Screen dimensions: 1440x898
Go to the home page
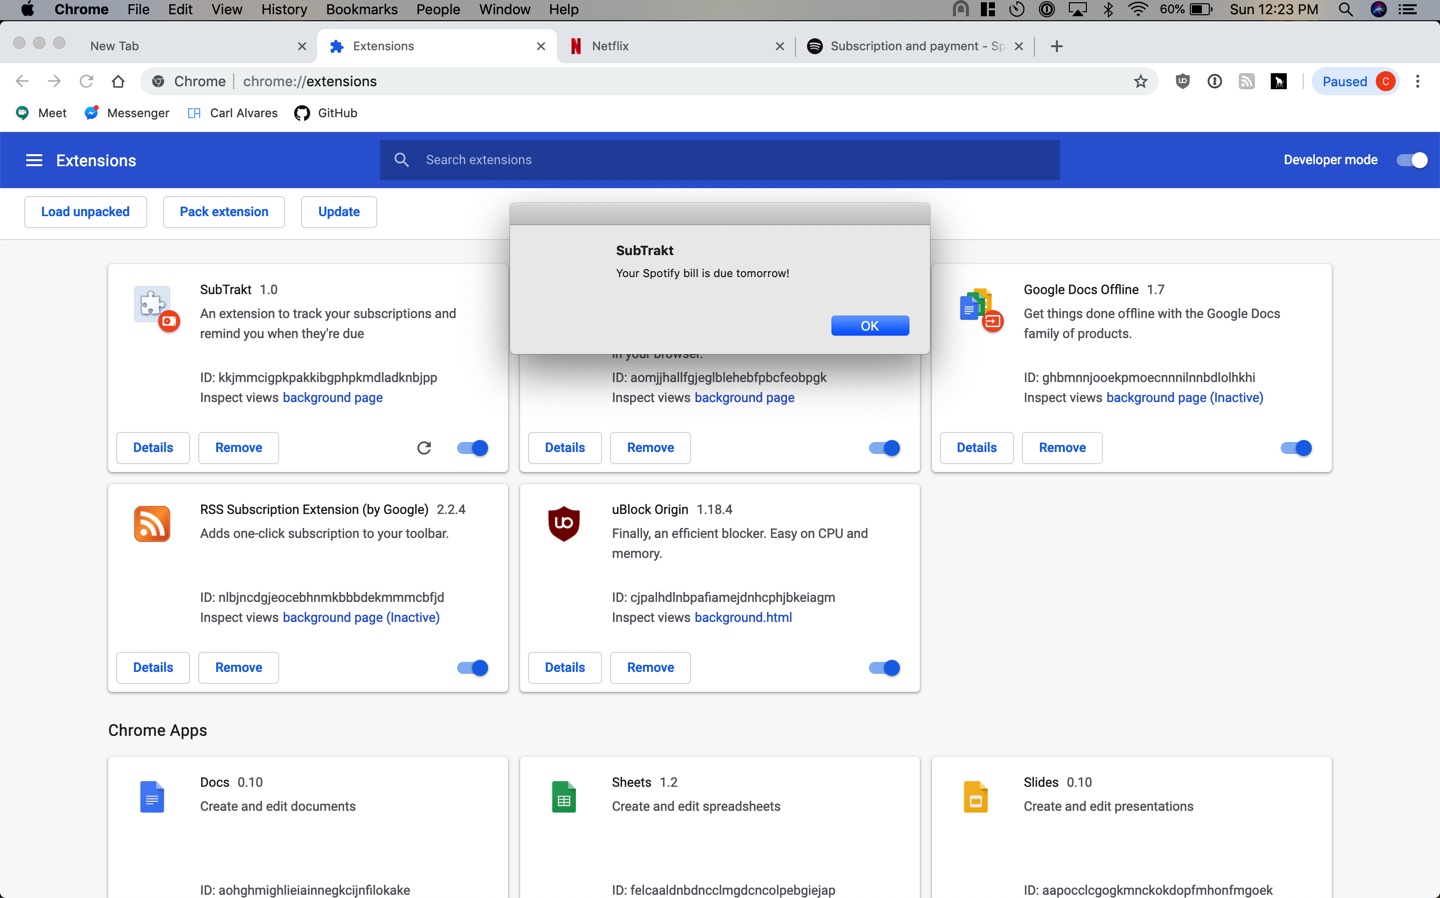118,82
